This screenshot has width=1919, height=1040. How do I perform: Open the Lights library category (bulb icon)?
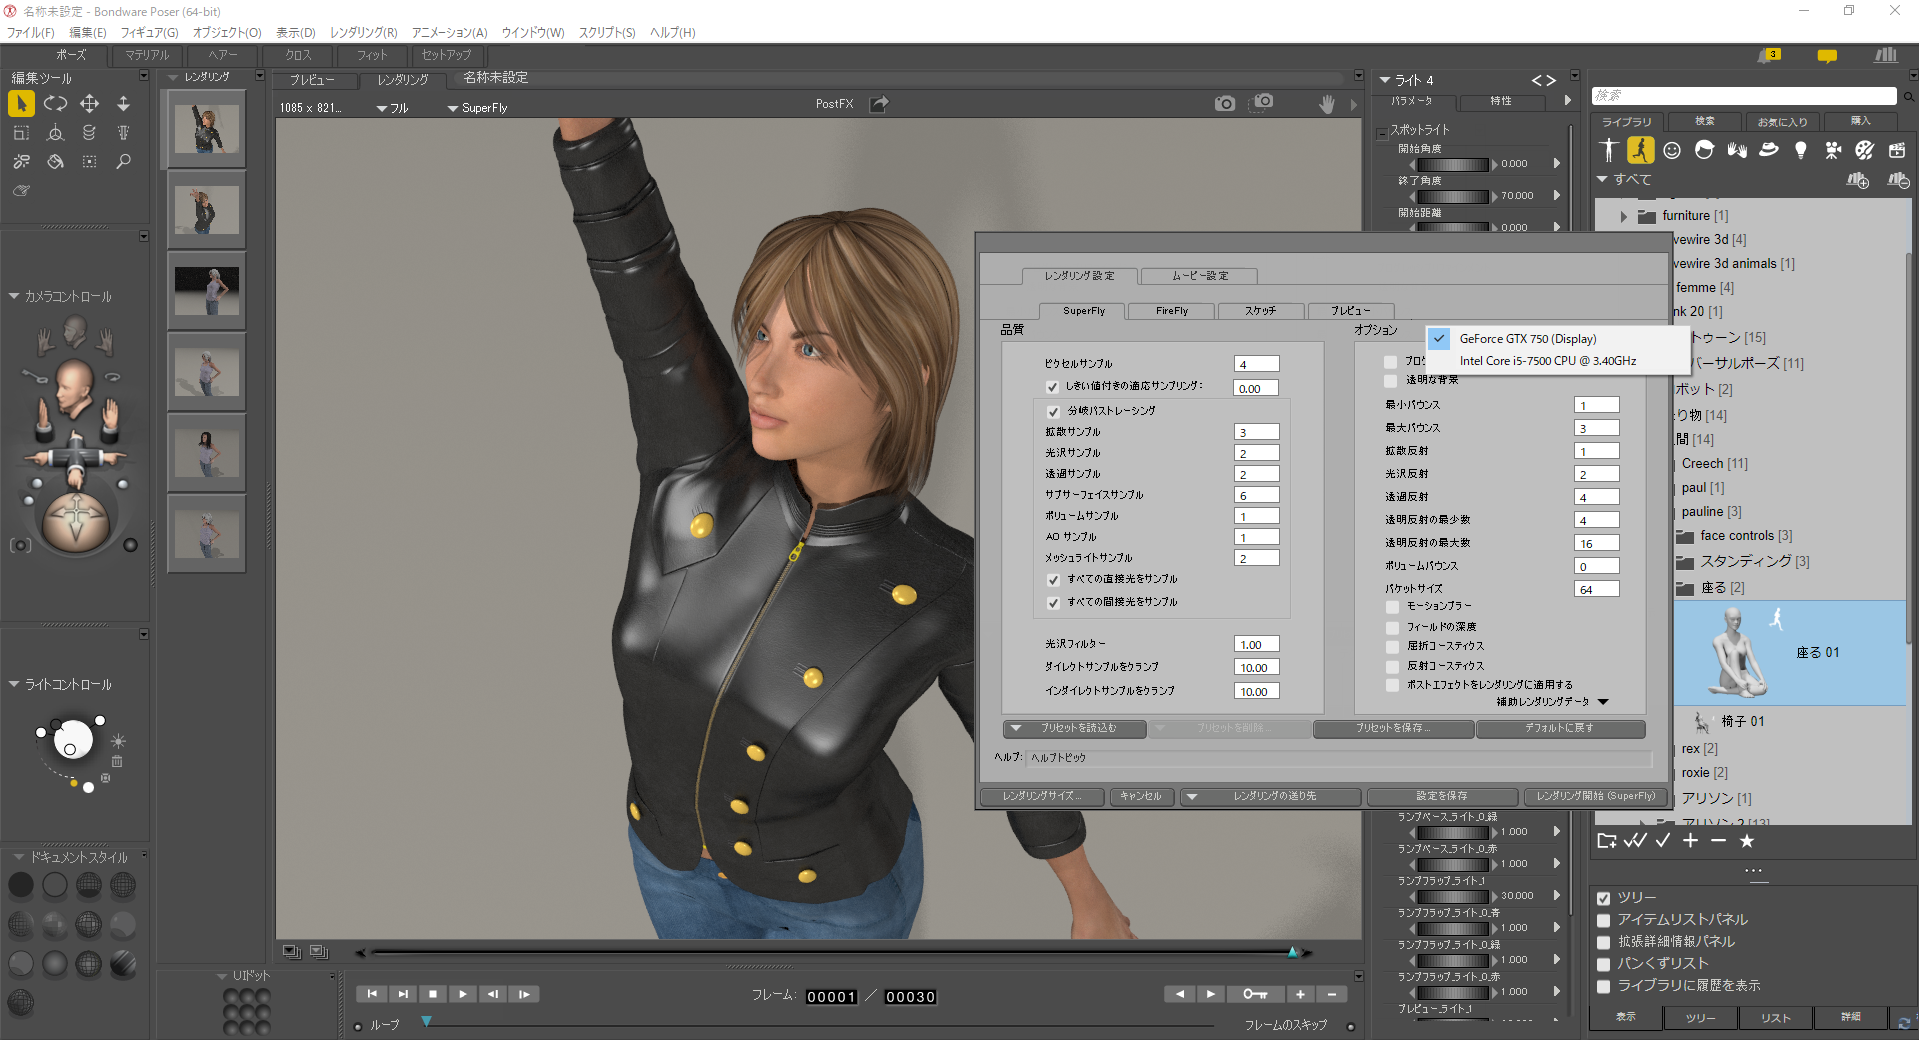coord(1801,150)
